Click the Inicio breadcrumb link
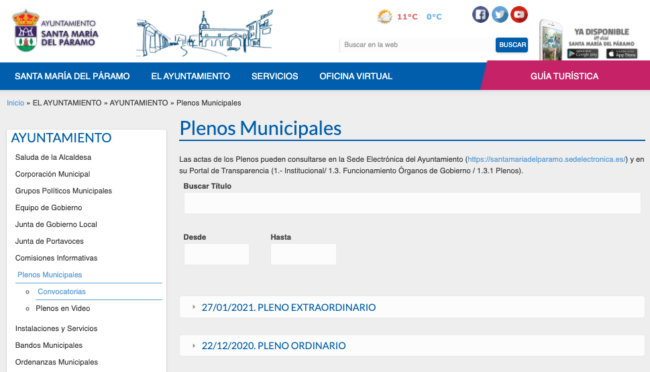 pos(15,103)
